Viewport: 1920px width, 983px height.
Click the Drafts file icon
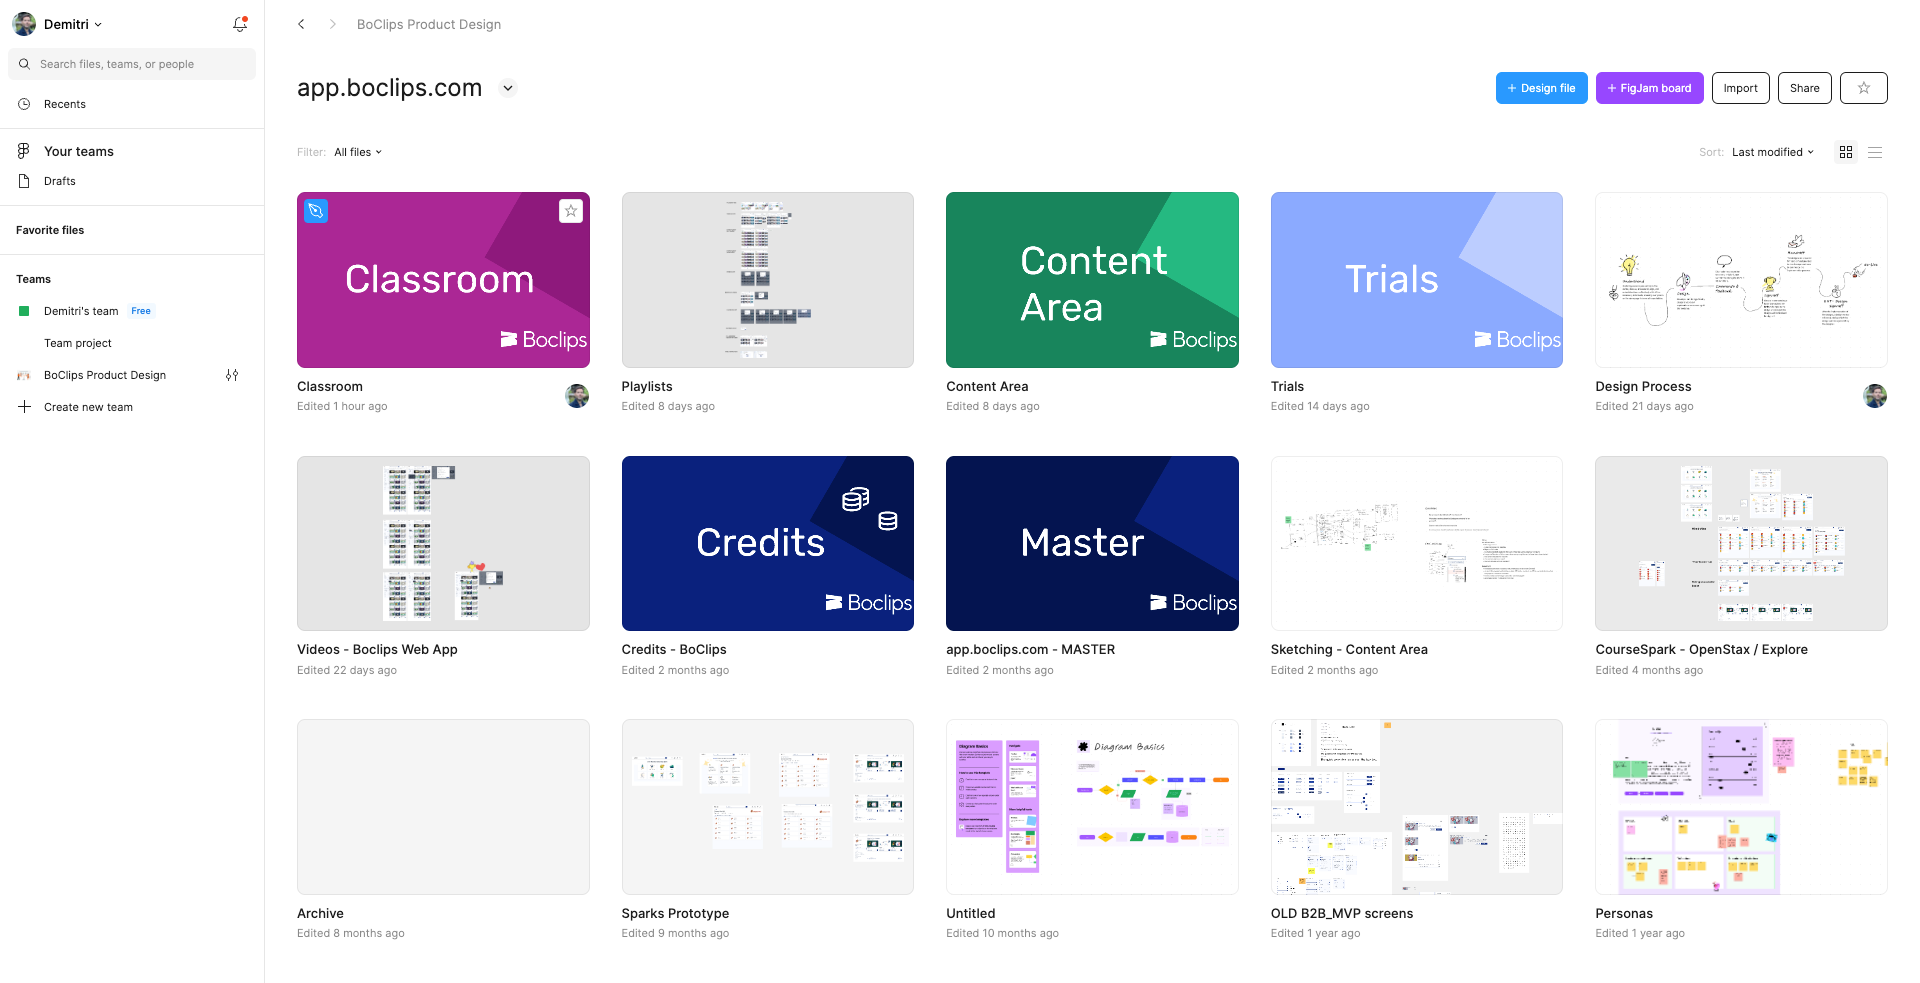point(24,181)
